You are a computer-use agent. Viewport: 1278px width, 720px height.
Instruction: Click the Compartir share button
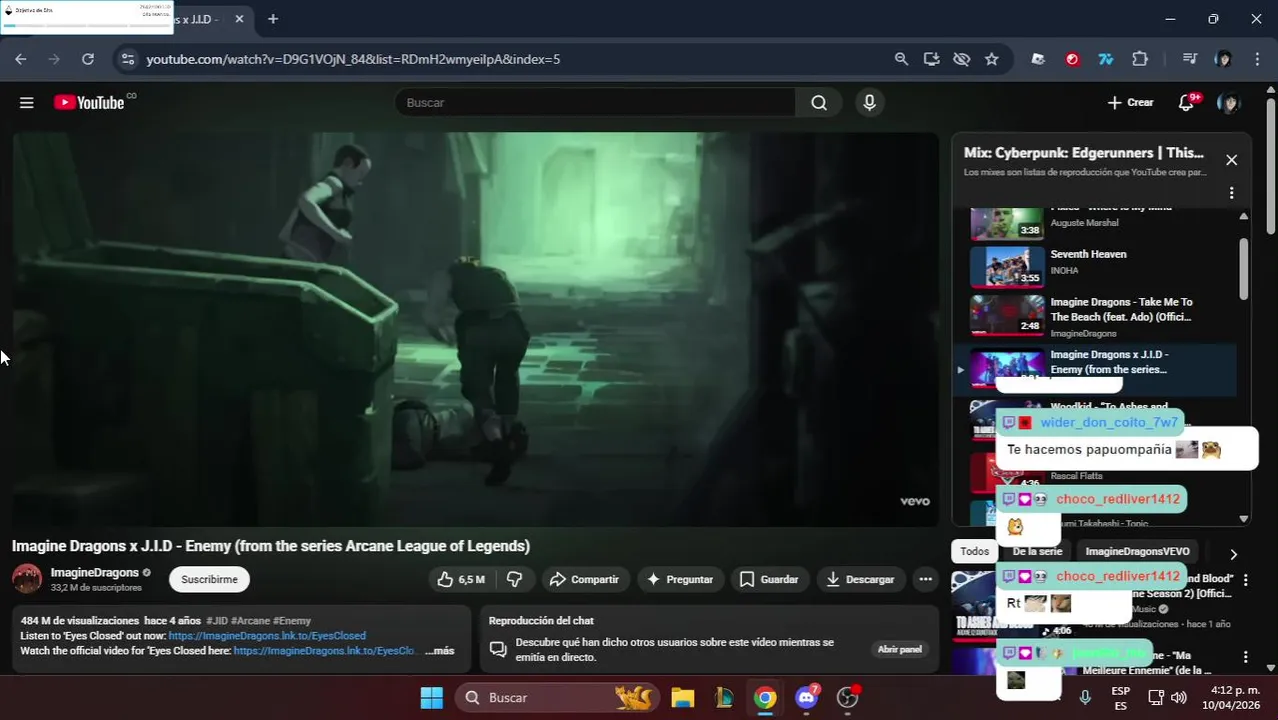(586, 579)
